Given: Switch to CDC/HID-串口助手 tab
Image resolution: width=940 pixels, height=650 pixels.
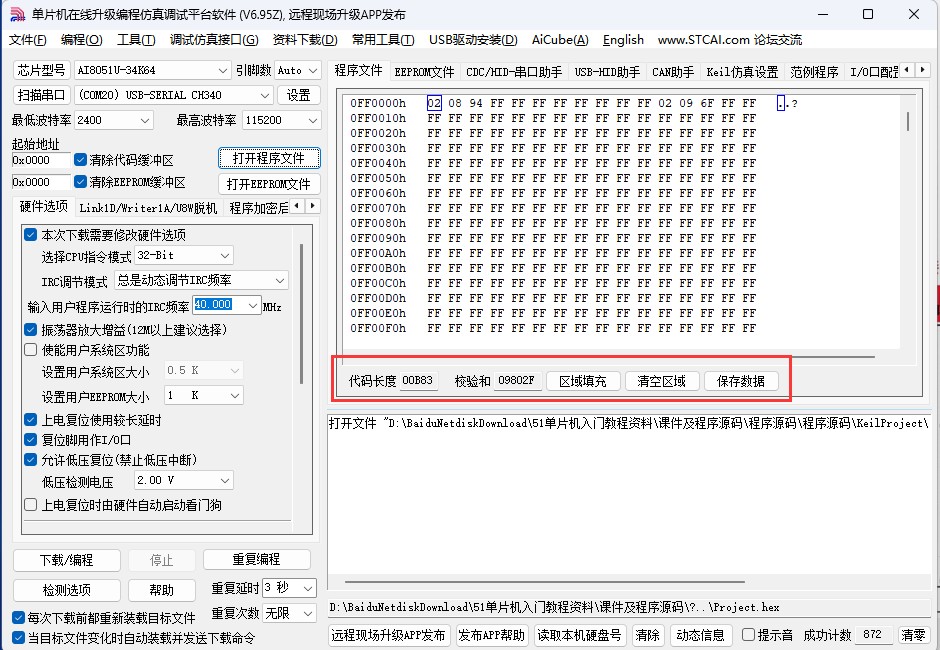Looking at the screenshot, I should click(x=514, y=72).
